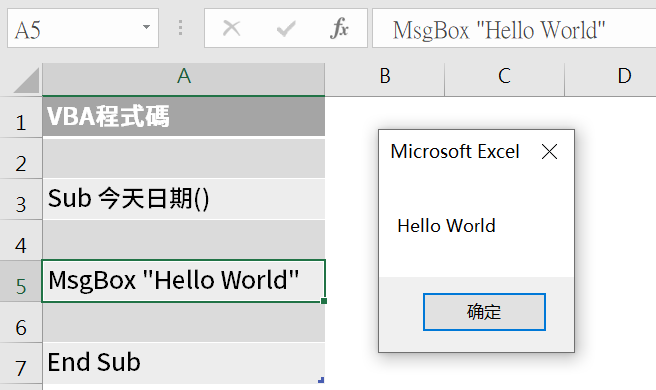
Task: Select column C header
Action: tap(505, 80)
